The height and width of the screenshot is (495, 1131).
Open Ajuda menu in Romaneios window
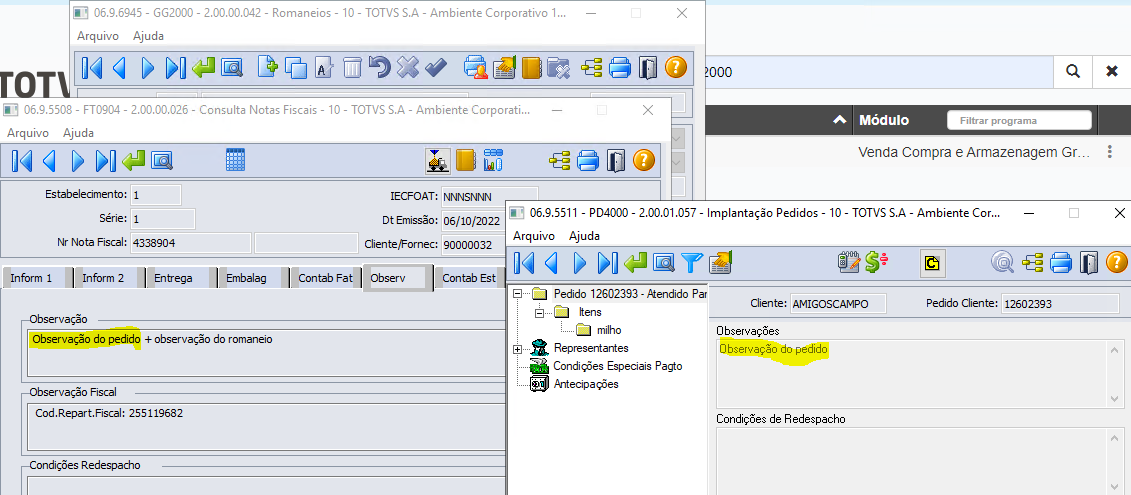pos(149,35)
